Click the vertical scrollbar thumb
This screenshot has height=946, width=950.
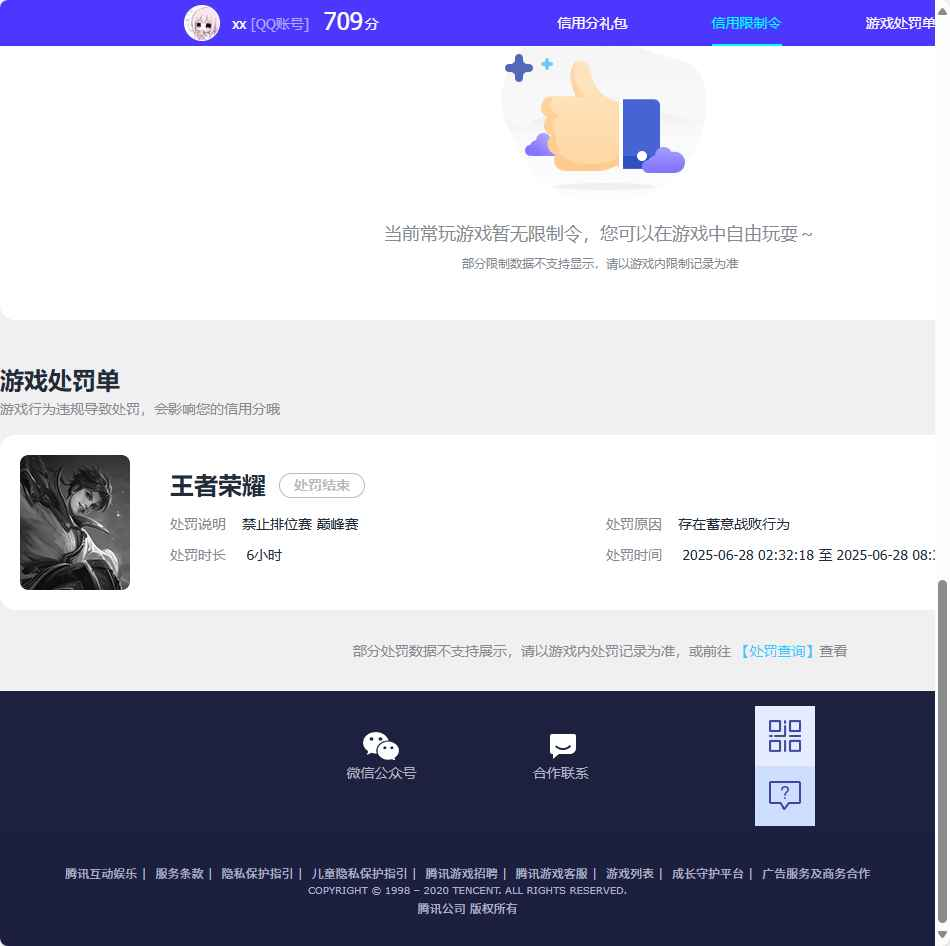[x=942, y=751]
